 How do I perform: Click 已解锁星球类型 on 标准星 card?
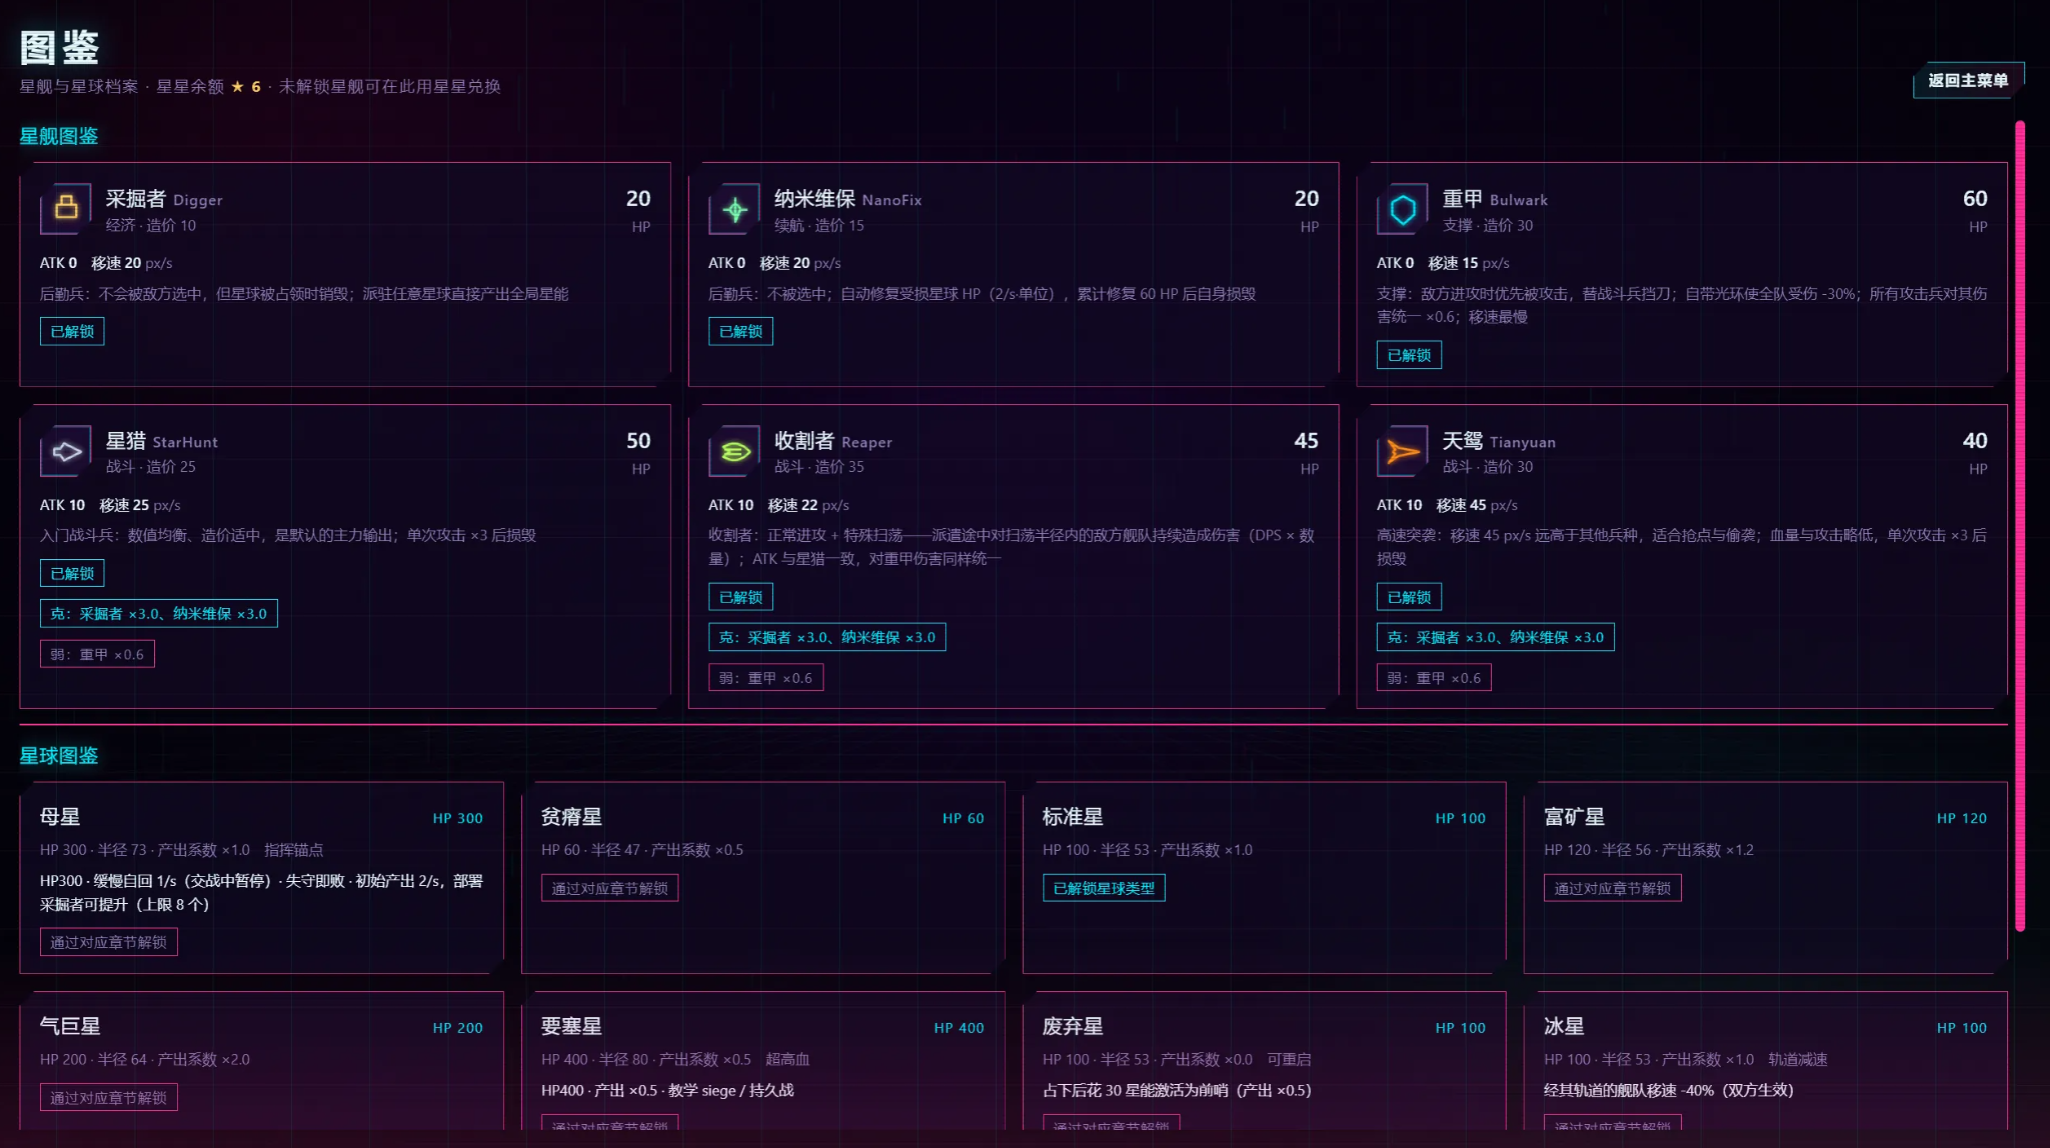[x=1104, y=888]
